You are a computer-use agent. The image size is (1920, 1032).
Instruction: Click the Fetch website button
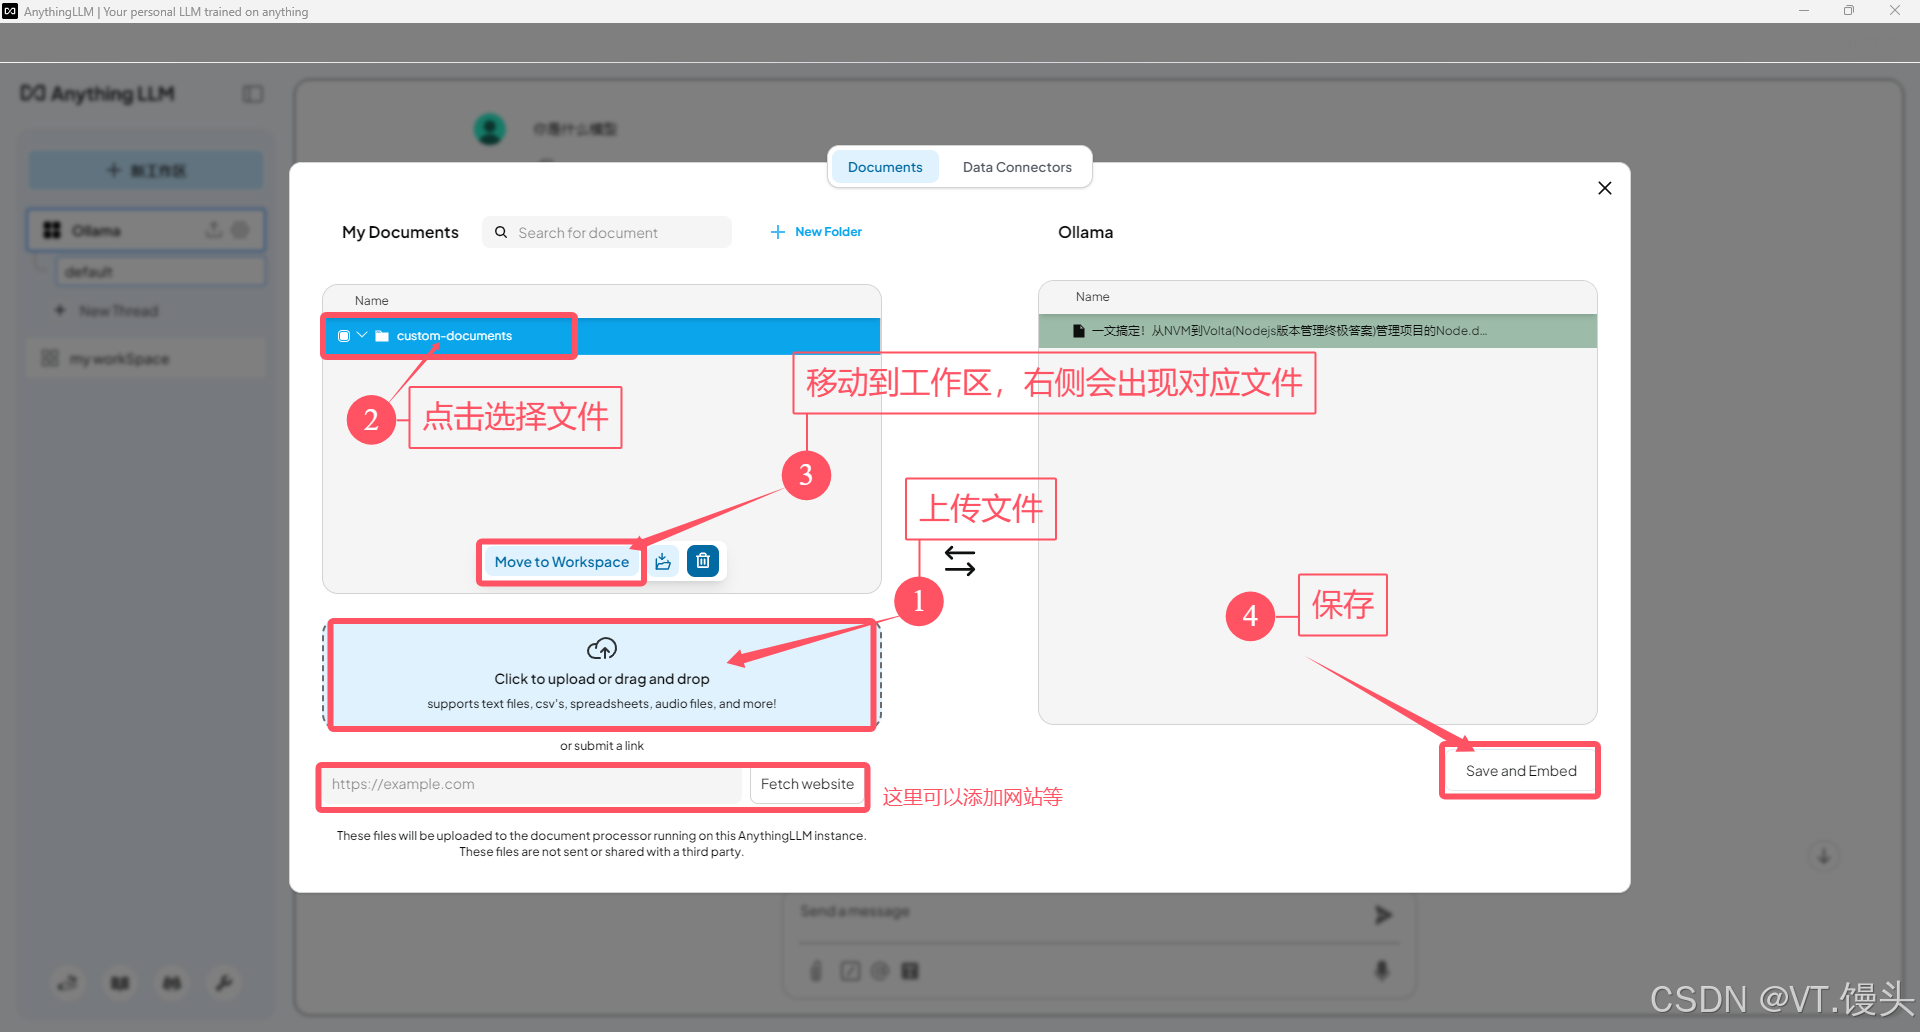tap(807, 784)
